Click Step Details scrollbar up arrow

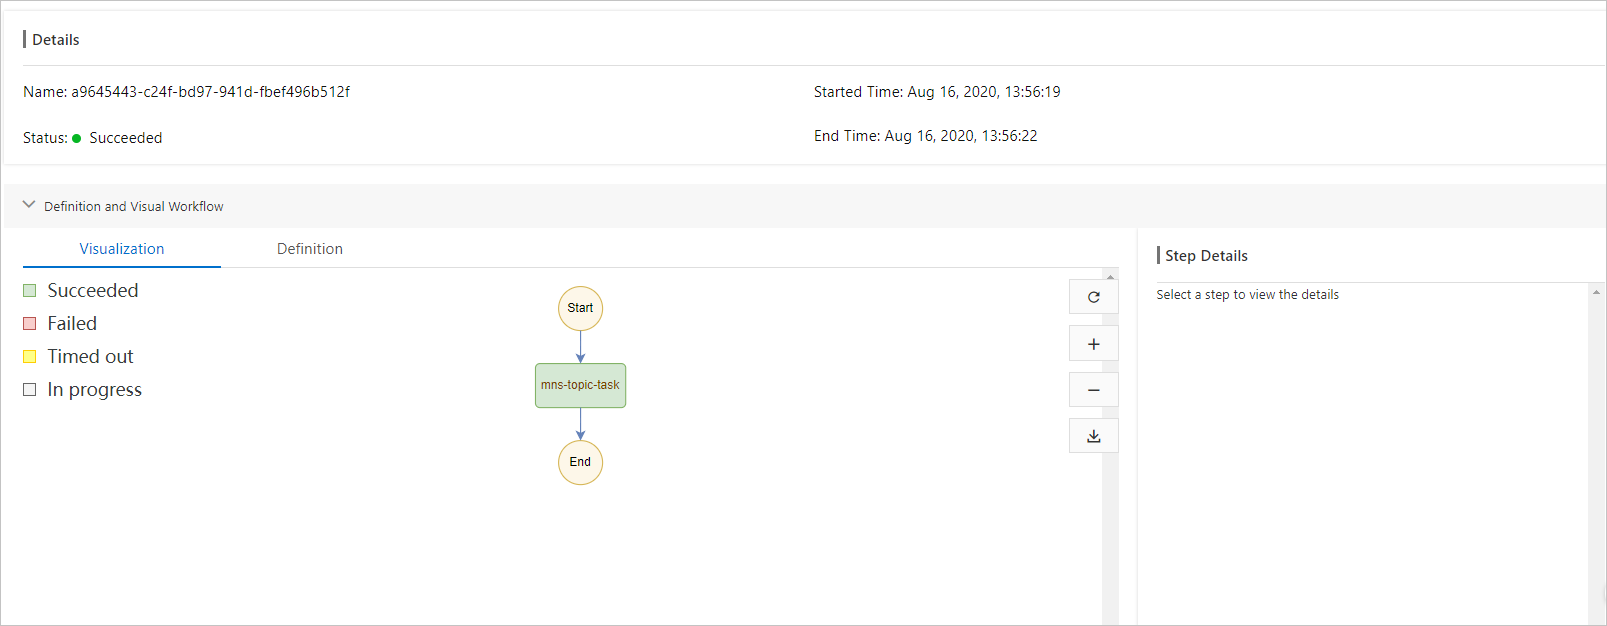click(x=1596, y=292)
